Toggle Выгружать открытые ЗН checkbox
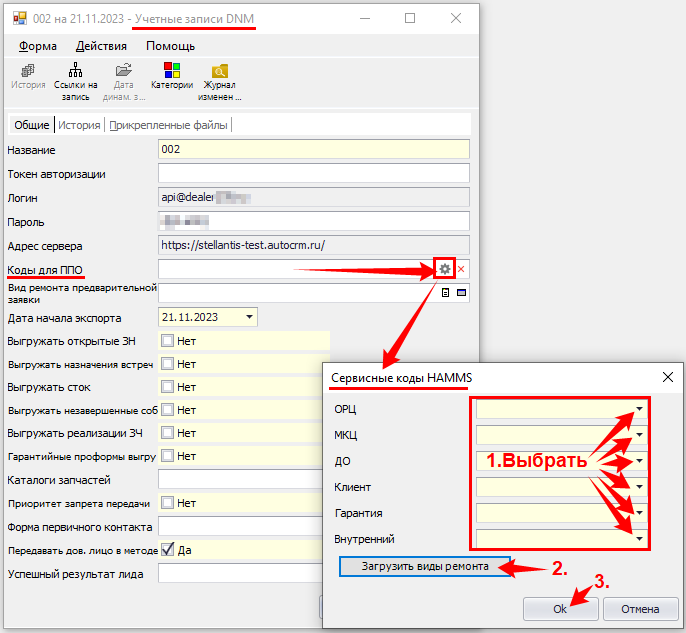Image resolution: width=686 pixels, height=633 pixels. [x=168, y=341]
